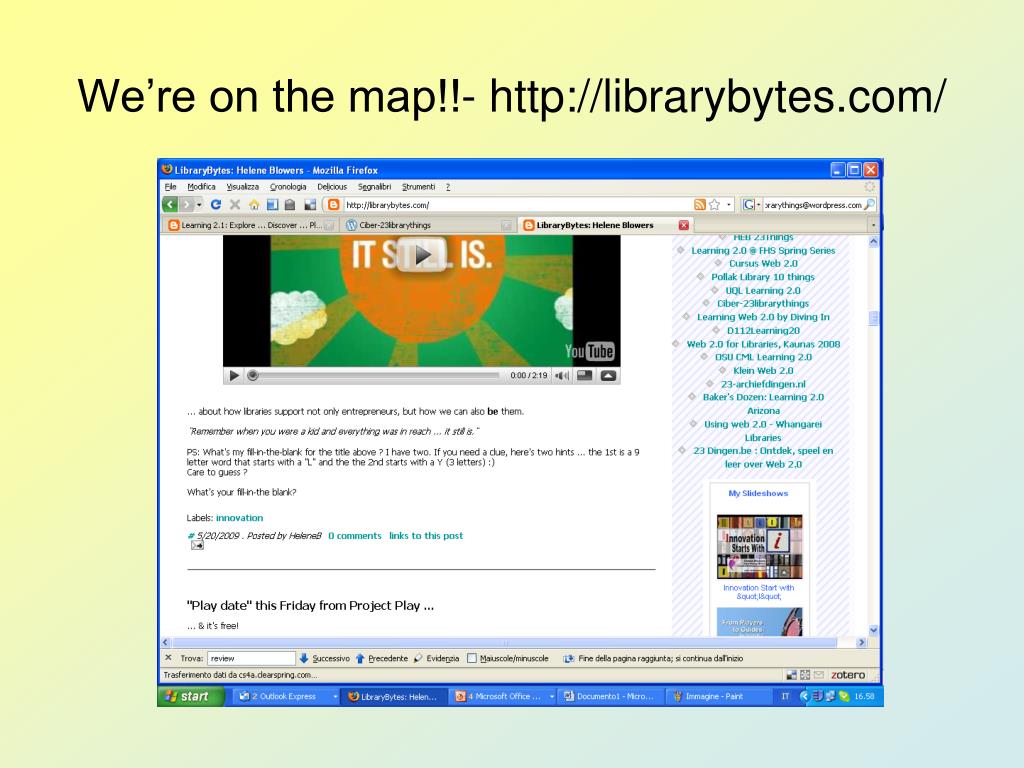Open the Pollak Library 10 things link
1024x768 pixels.
pyautogui.click(x=763, y=277)
